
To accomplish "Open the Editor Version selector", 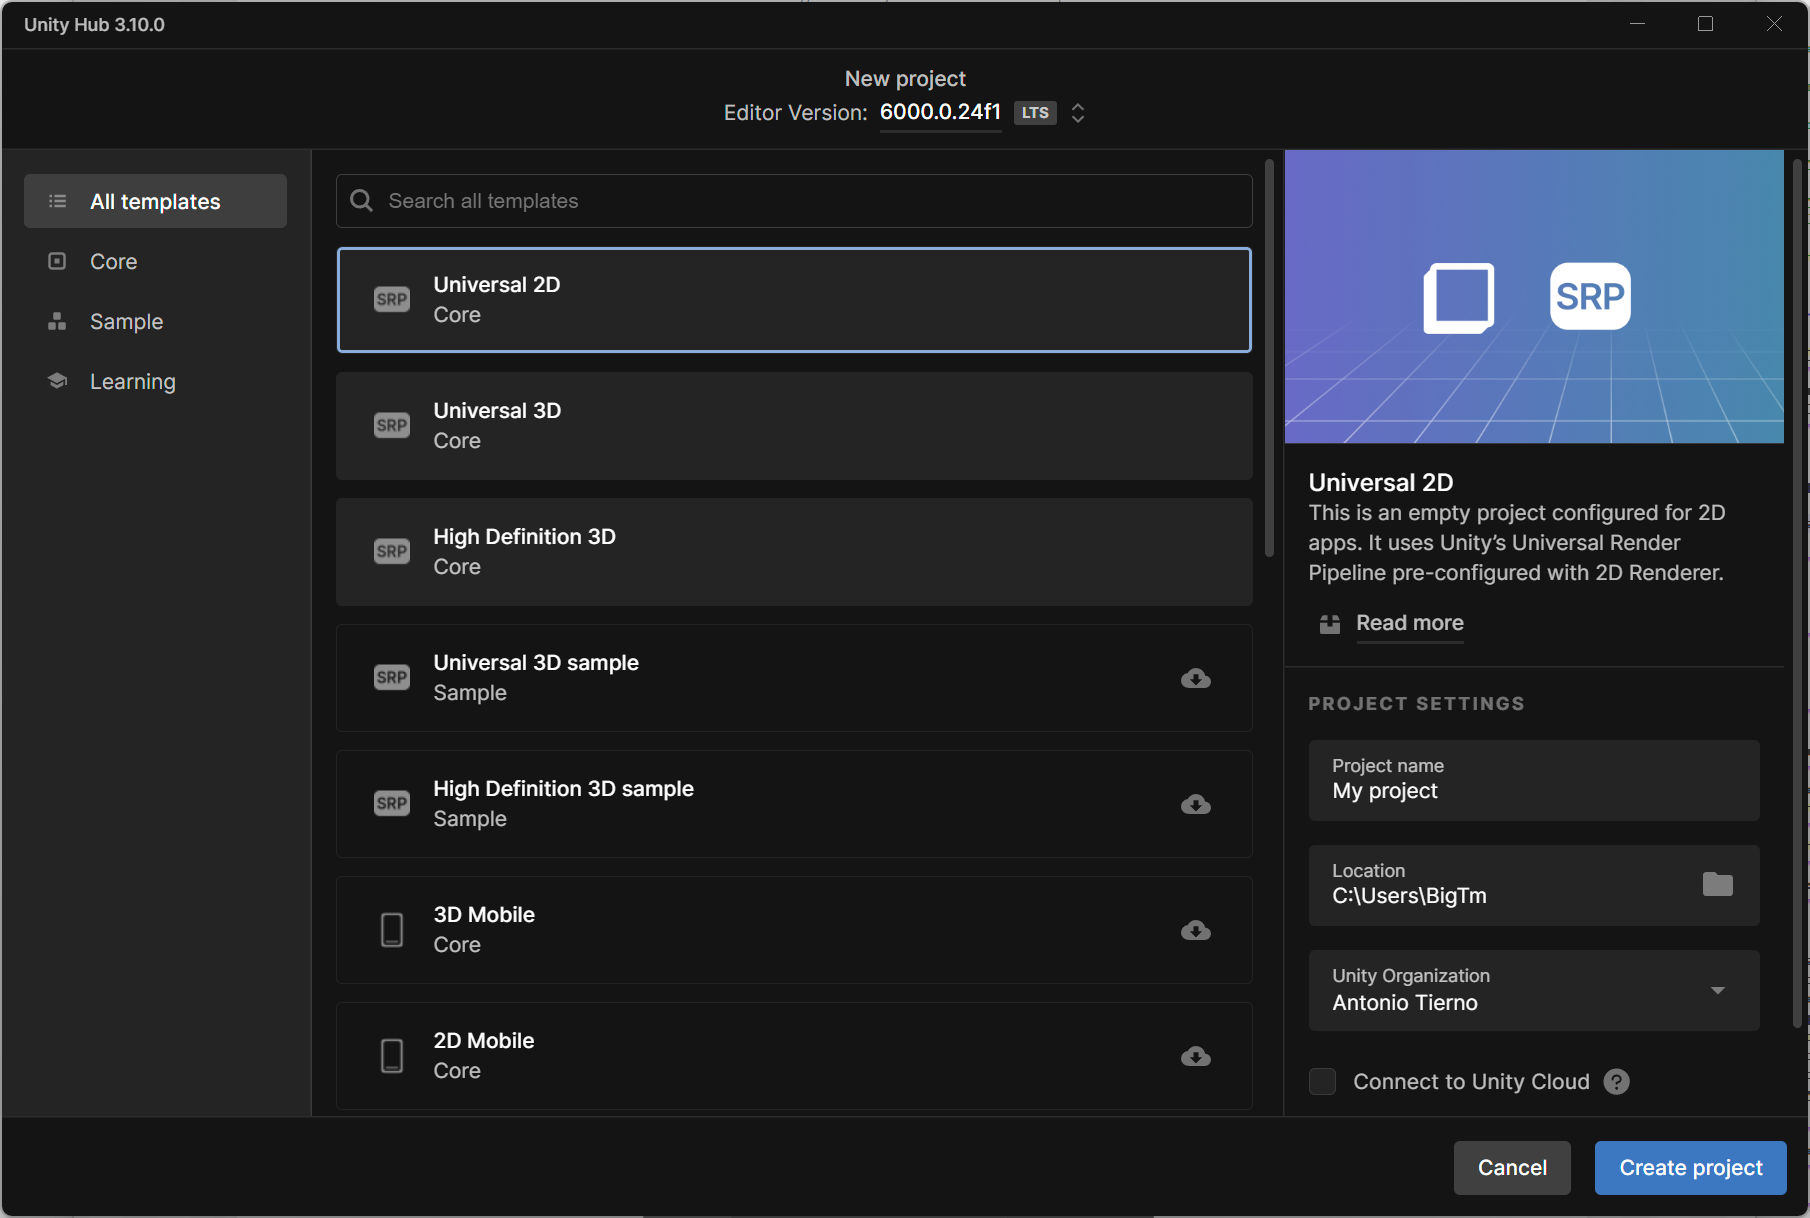I will click(x=1077, y=113).
